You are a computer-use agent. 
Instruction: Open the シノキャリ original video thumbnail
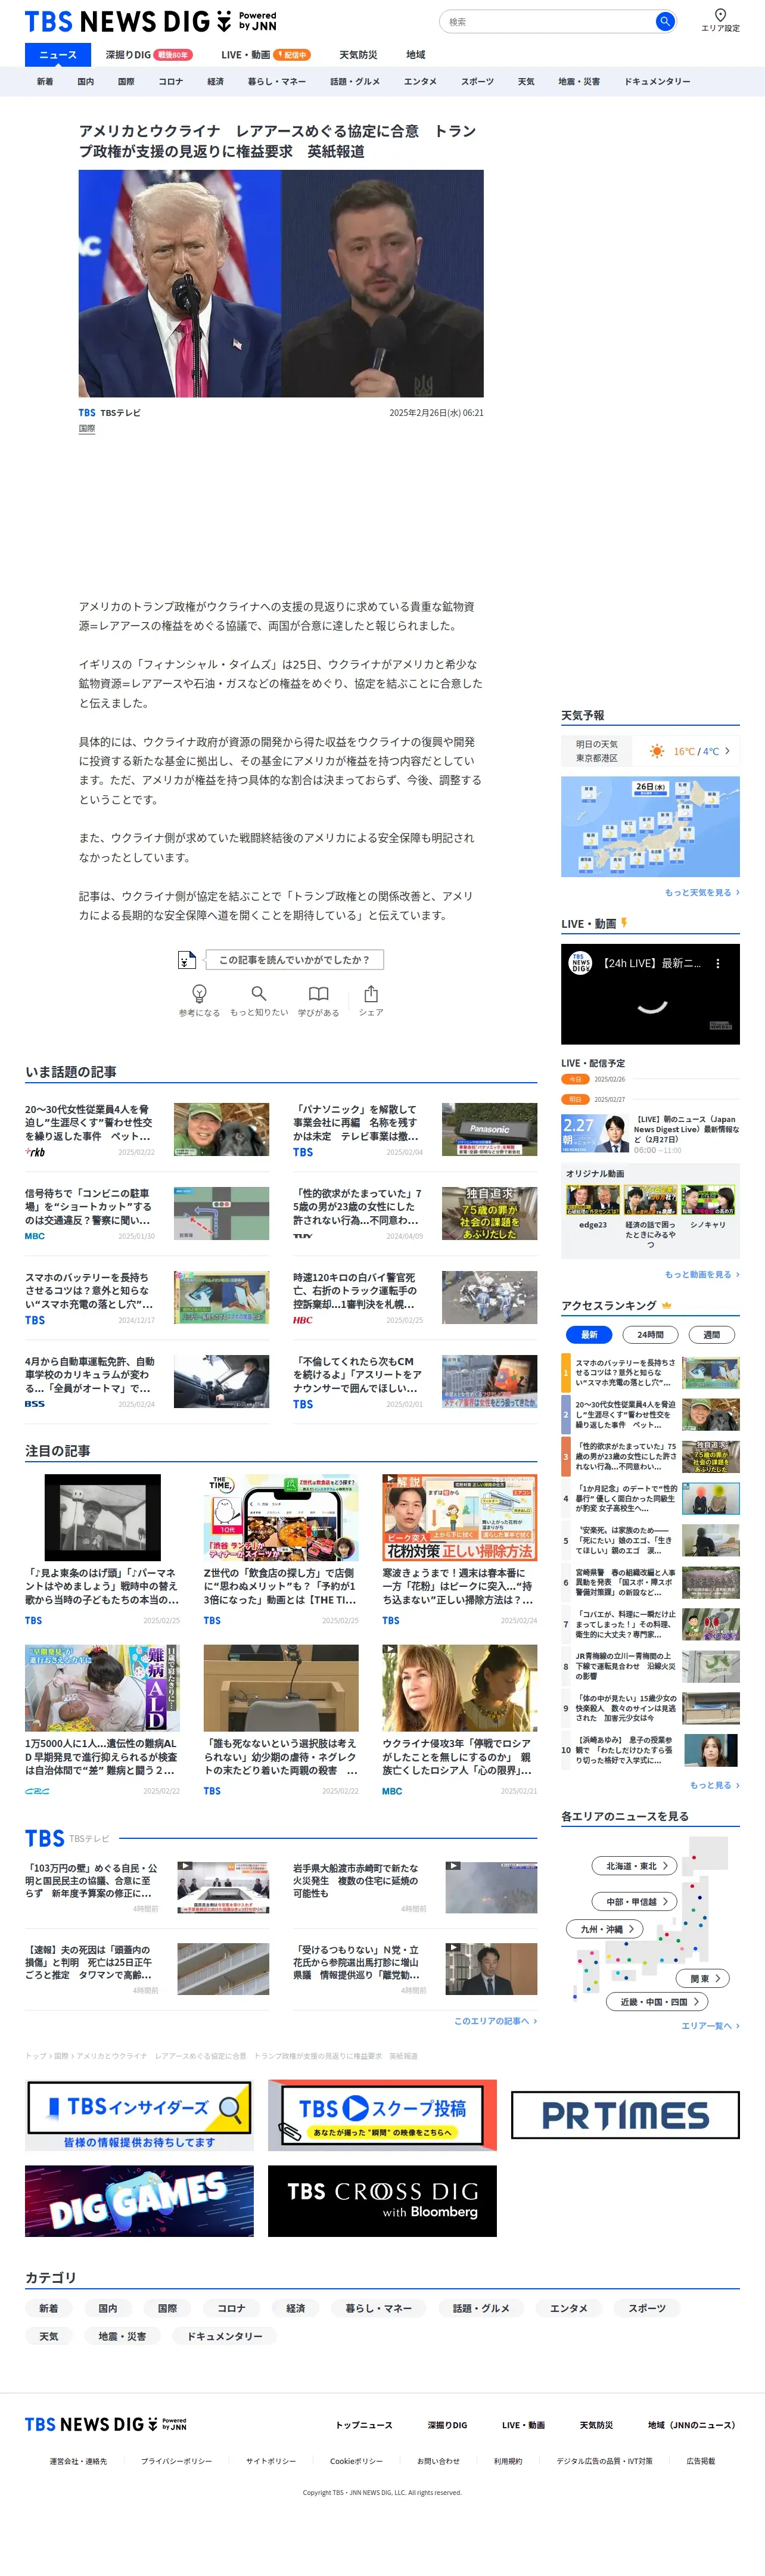(x=708, y=1200)
